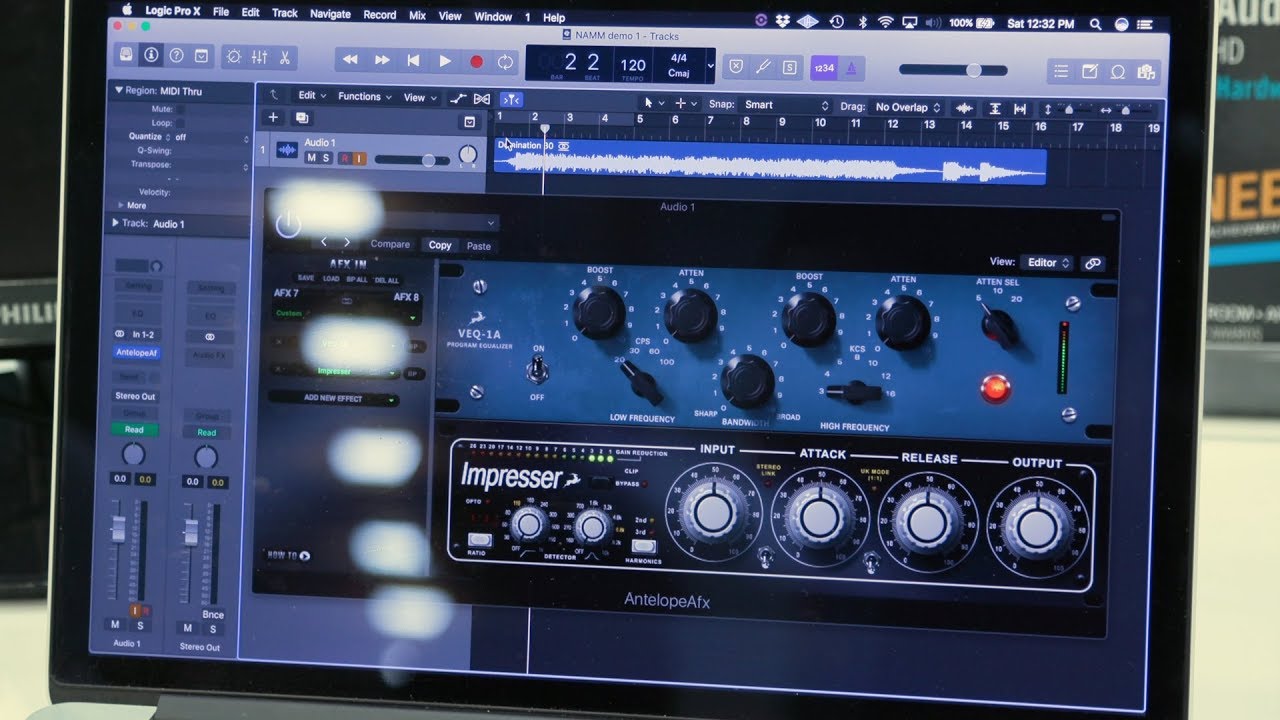The width and height of the screenshot is (1280, 720).
Task: Click ADD NEW EFFECT button
Action: tap(333, 399)
